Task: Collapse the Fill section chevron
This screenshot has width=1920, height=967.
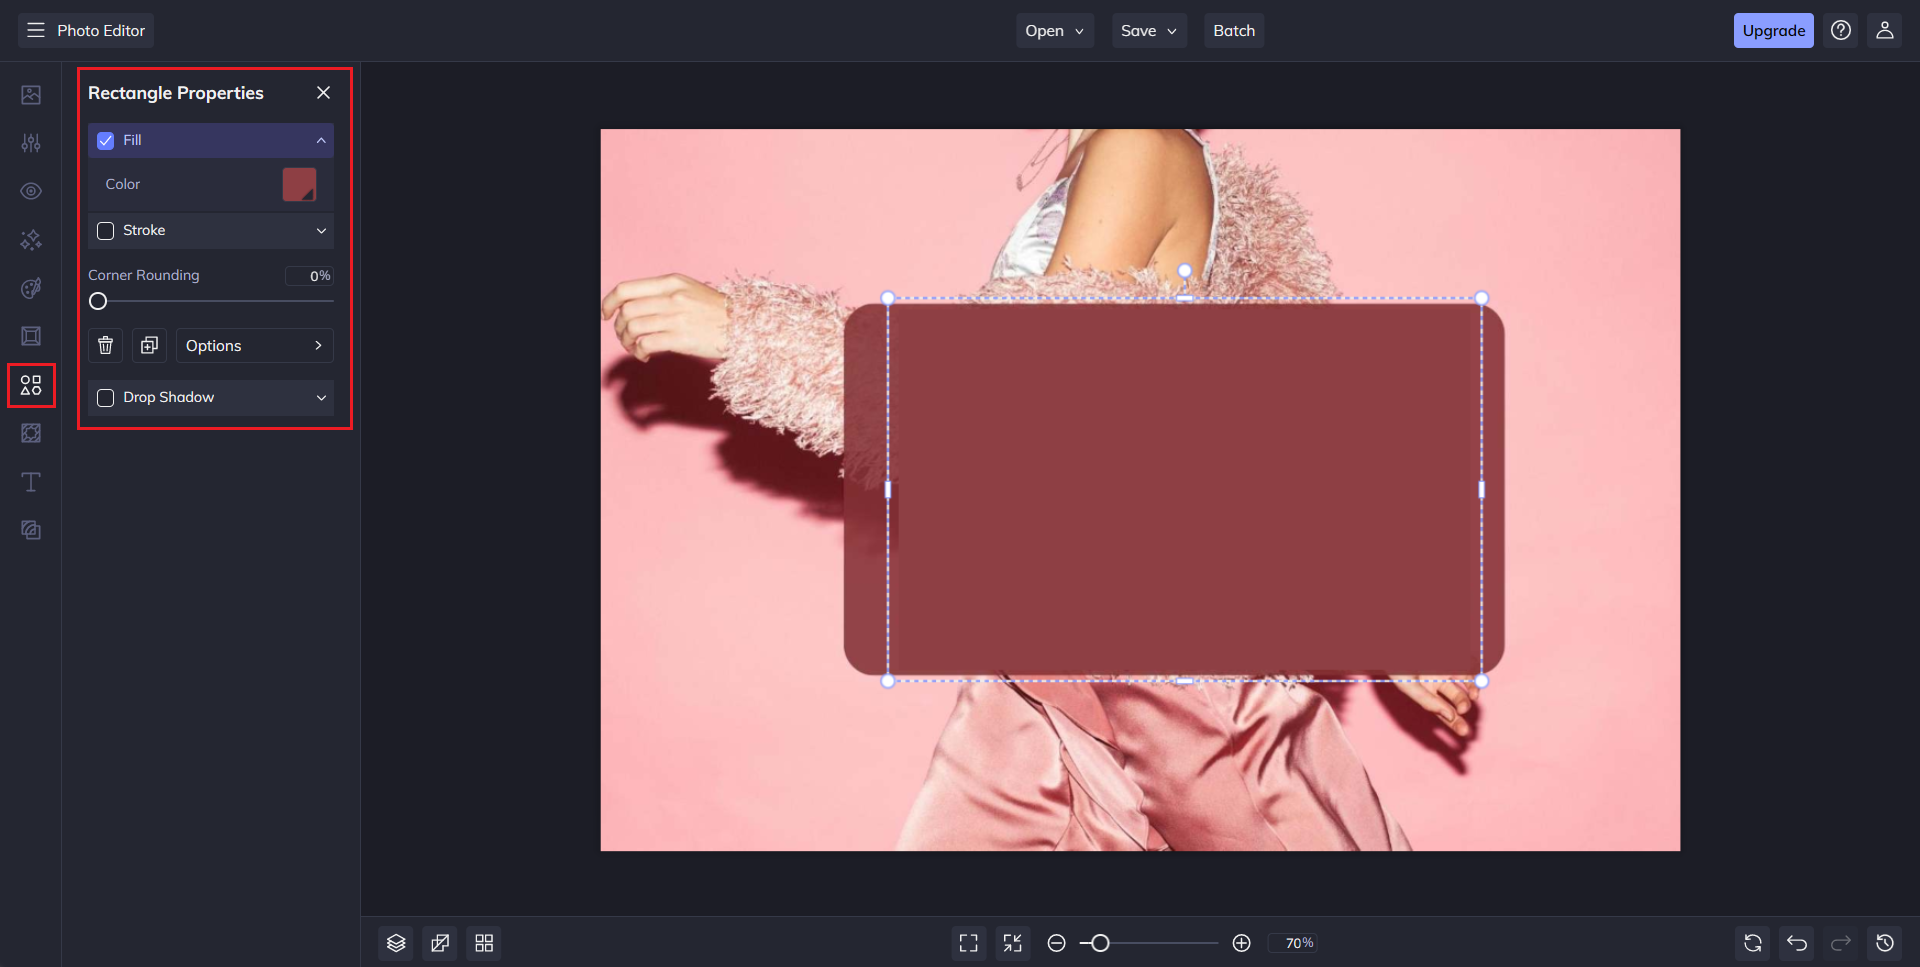Action: [321, 140]
